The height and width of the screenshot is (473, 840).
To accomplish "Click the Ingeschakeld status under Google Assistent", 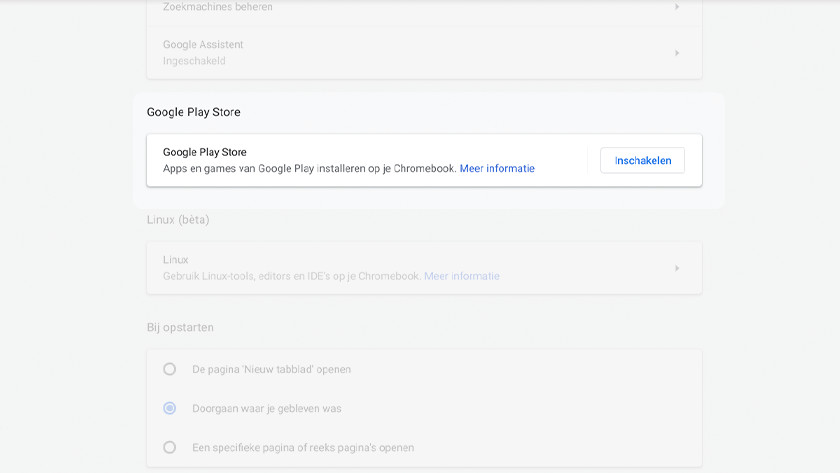I will pyautogui.click(x=194, y=61).
